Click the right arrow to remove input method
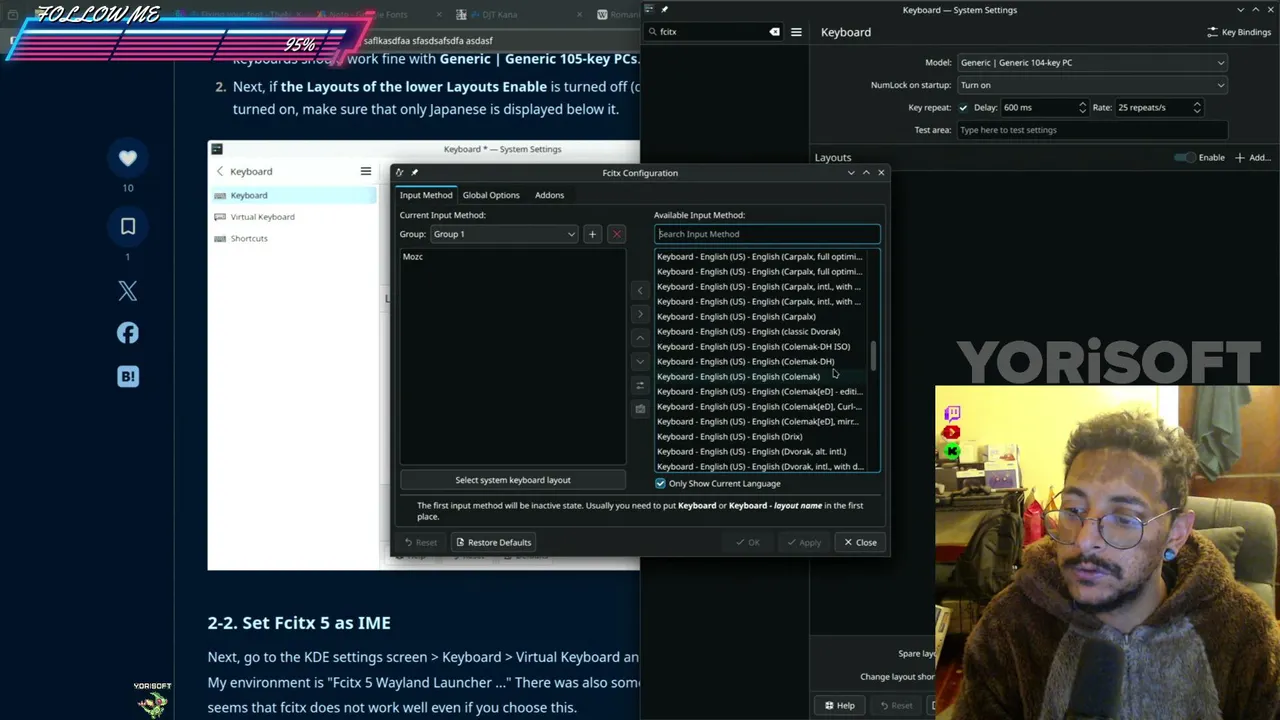 [640, 314]
